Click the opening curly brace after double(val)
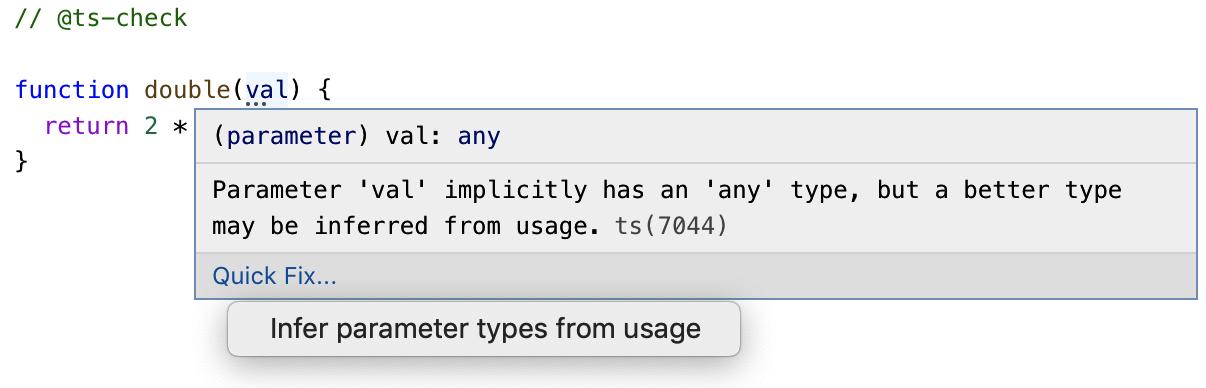This screenshot has width=1206, height=388. (x=324, y=90)
